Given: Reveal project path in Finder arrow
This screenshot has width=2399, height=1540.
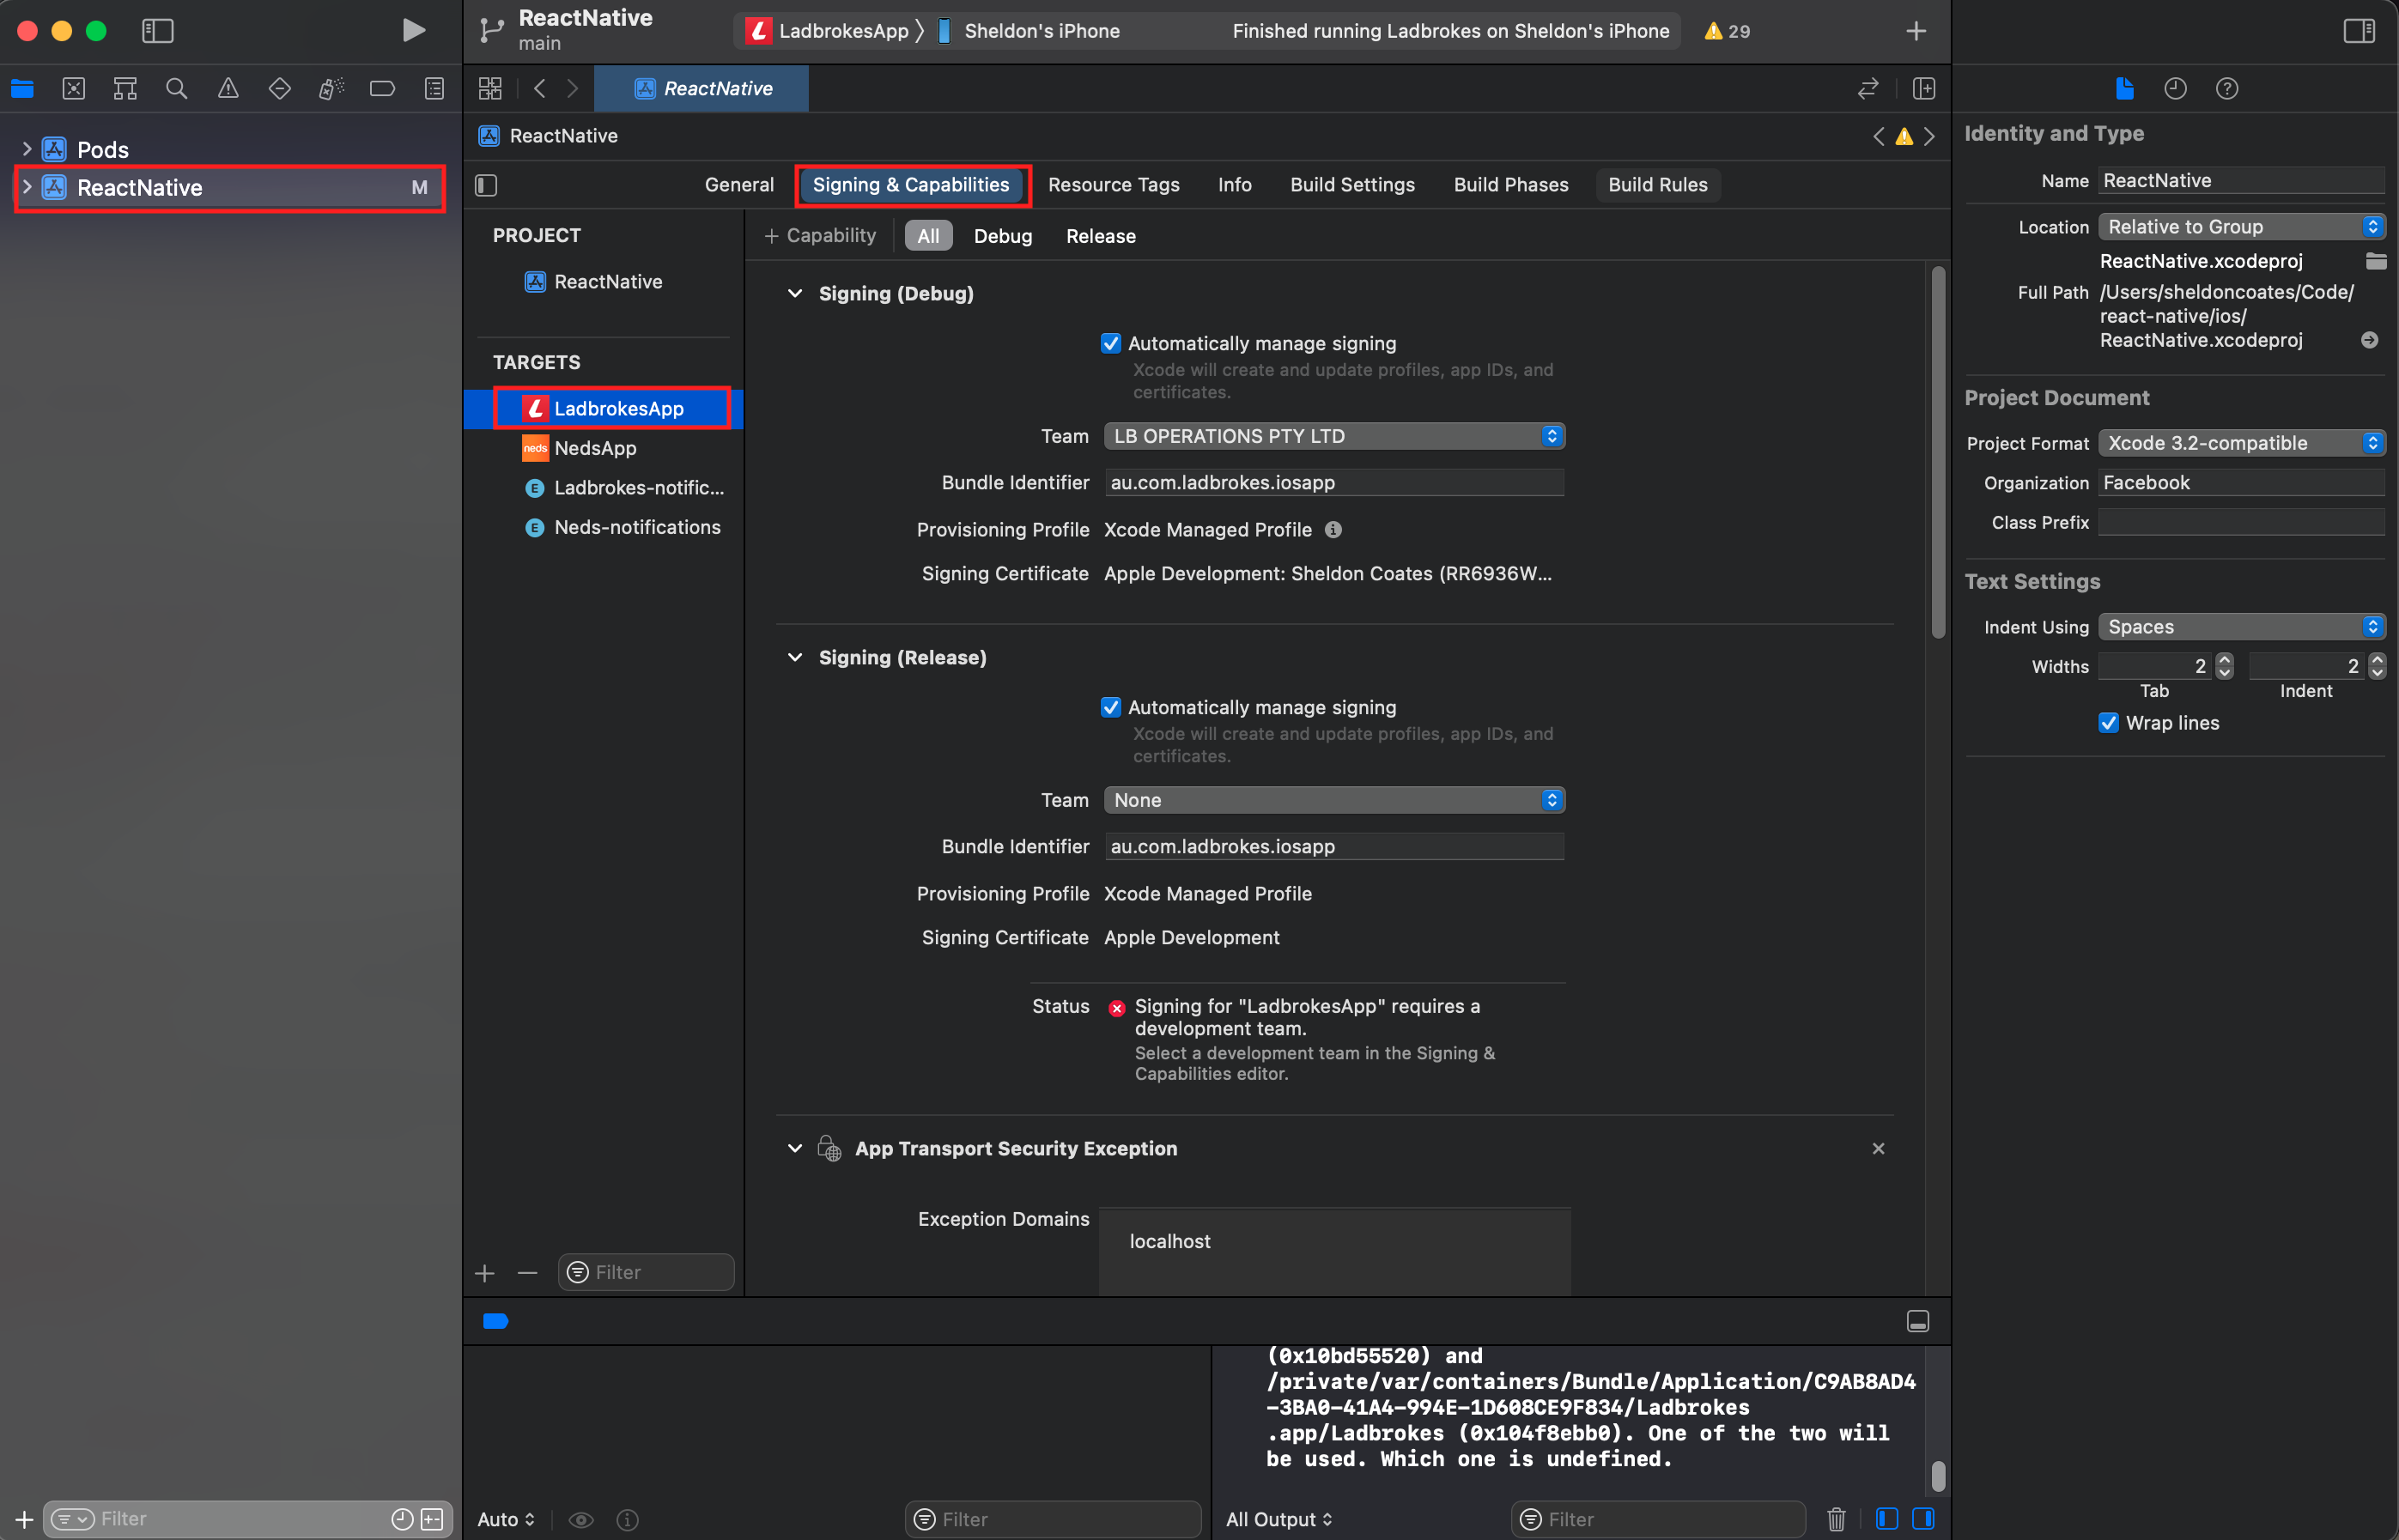Looking at the screenshot, I should coord(2369,340).
